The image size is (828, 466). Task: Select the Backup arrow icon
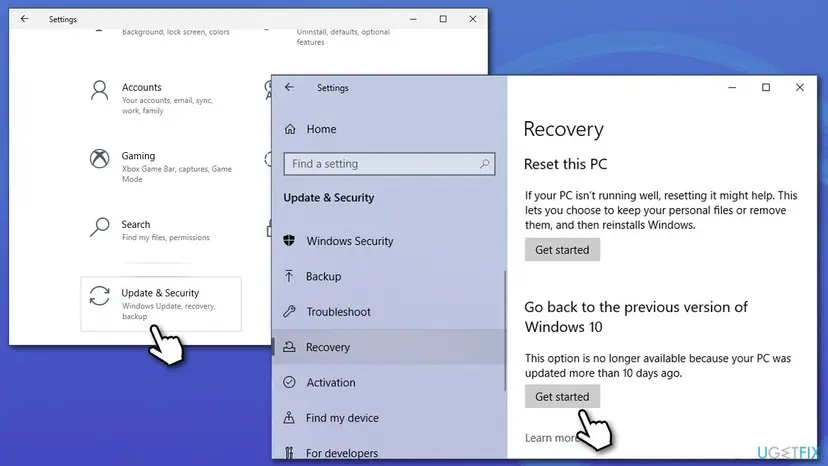point(289,276)
